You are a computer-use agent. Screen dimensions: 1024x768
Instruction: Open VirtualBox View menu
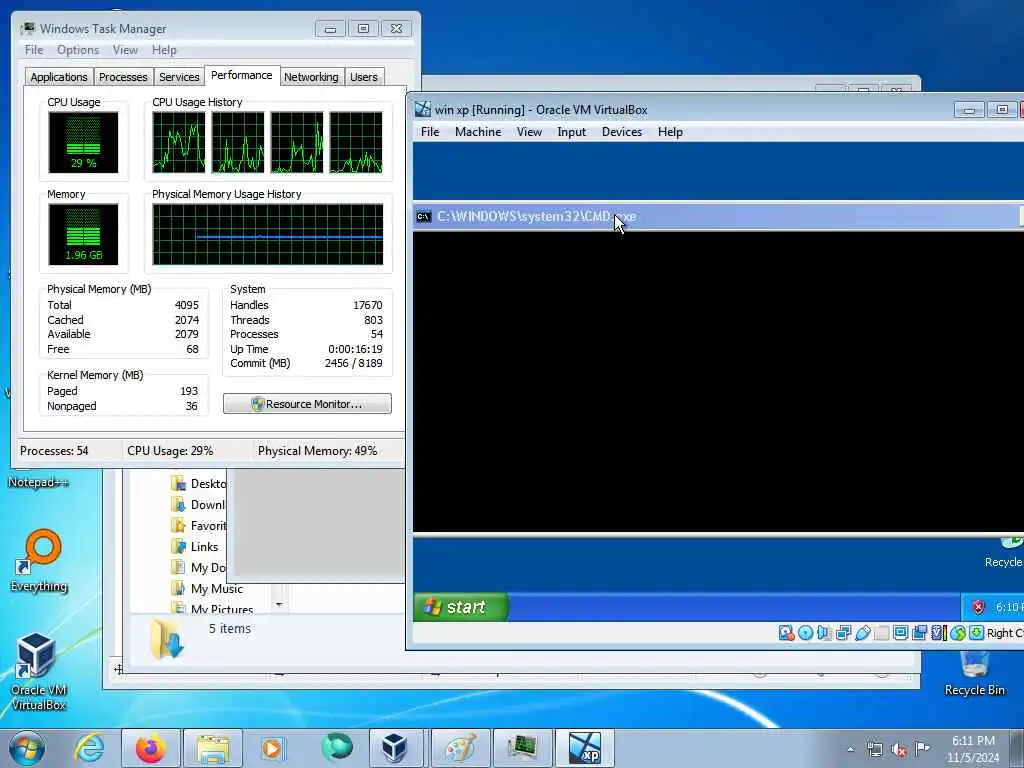click(529, 132)
